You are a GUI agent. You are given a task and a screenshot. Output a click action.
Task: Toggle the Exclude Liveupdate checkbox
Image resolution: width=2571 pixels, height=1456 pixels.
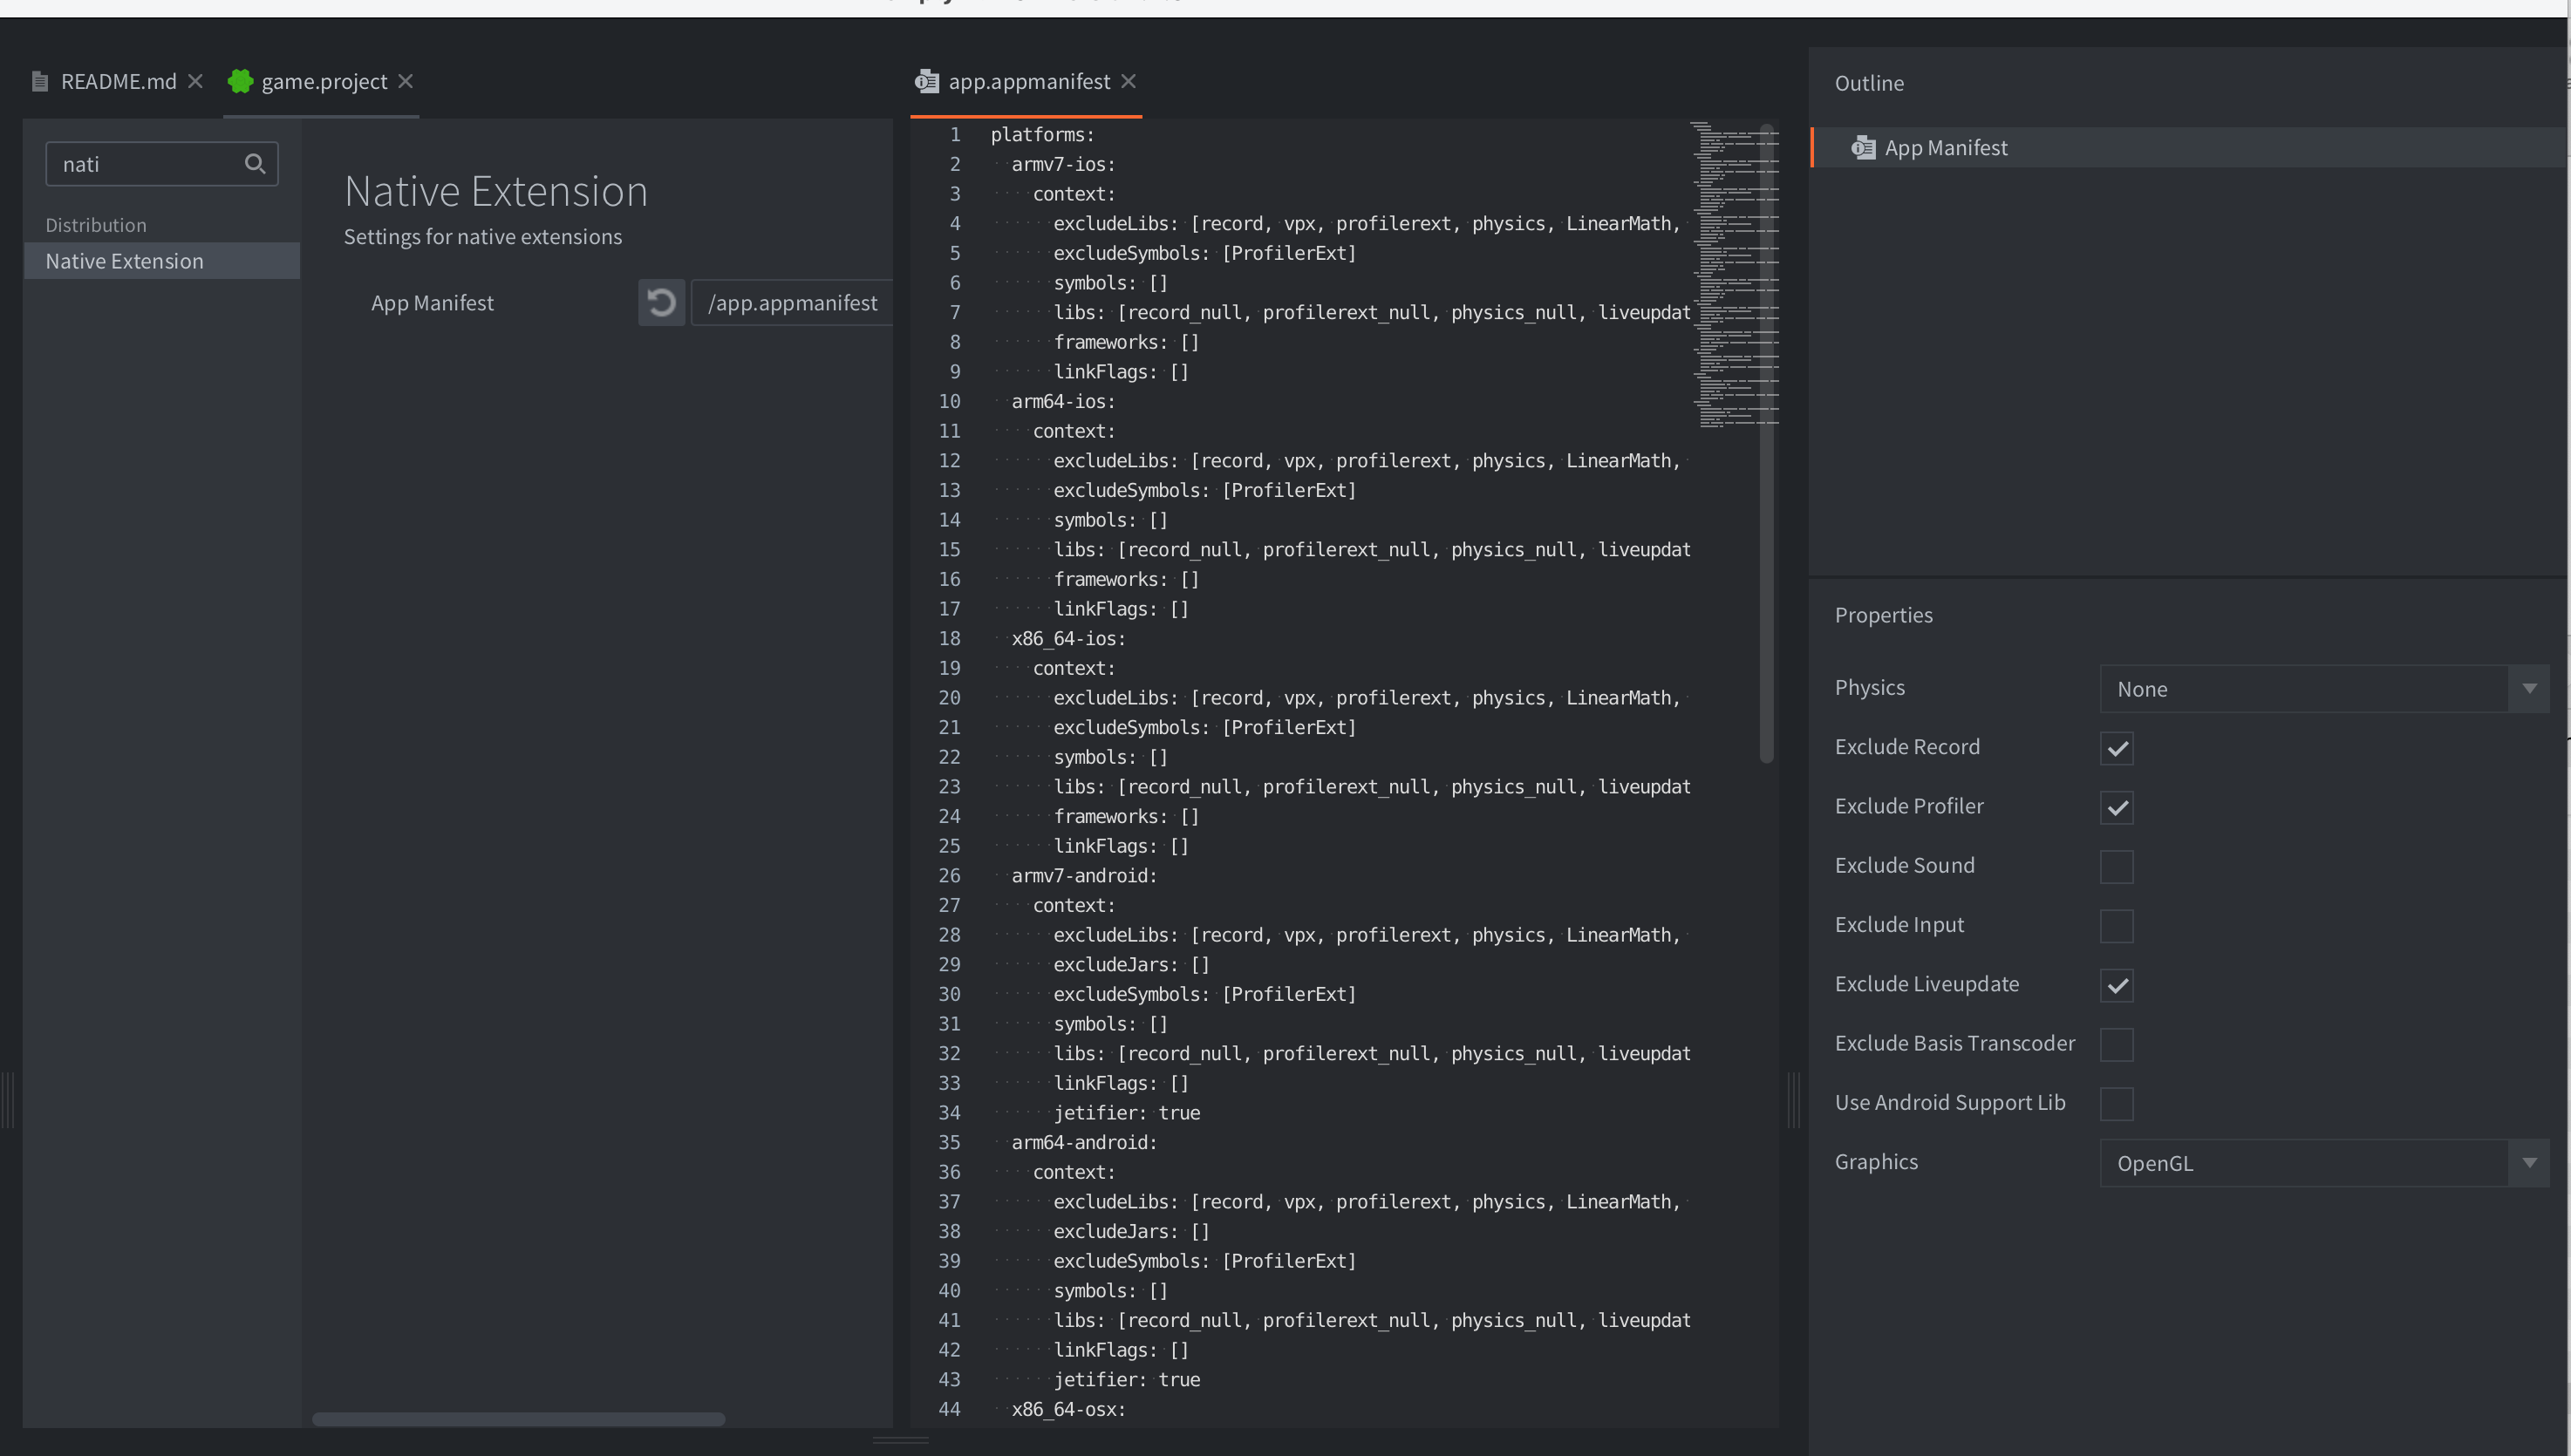[x=2116, y=985]
